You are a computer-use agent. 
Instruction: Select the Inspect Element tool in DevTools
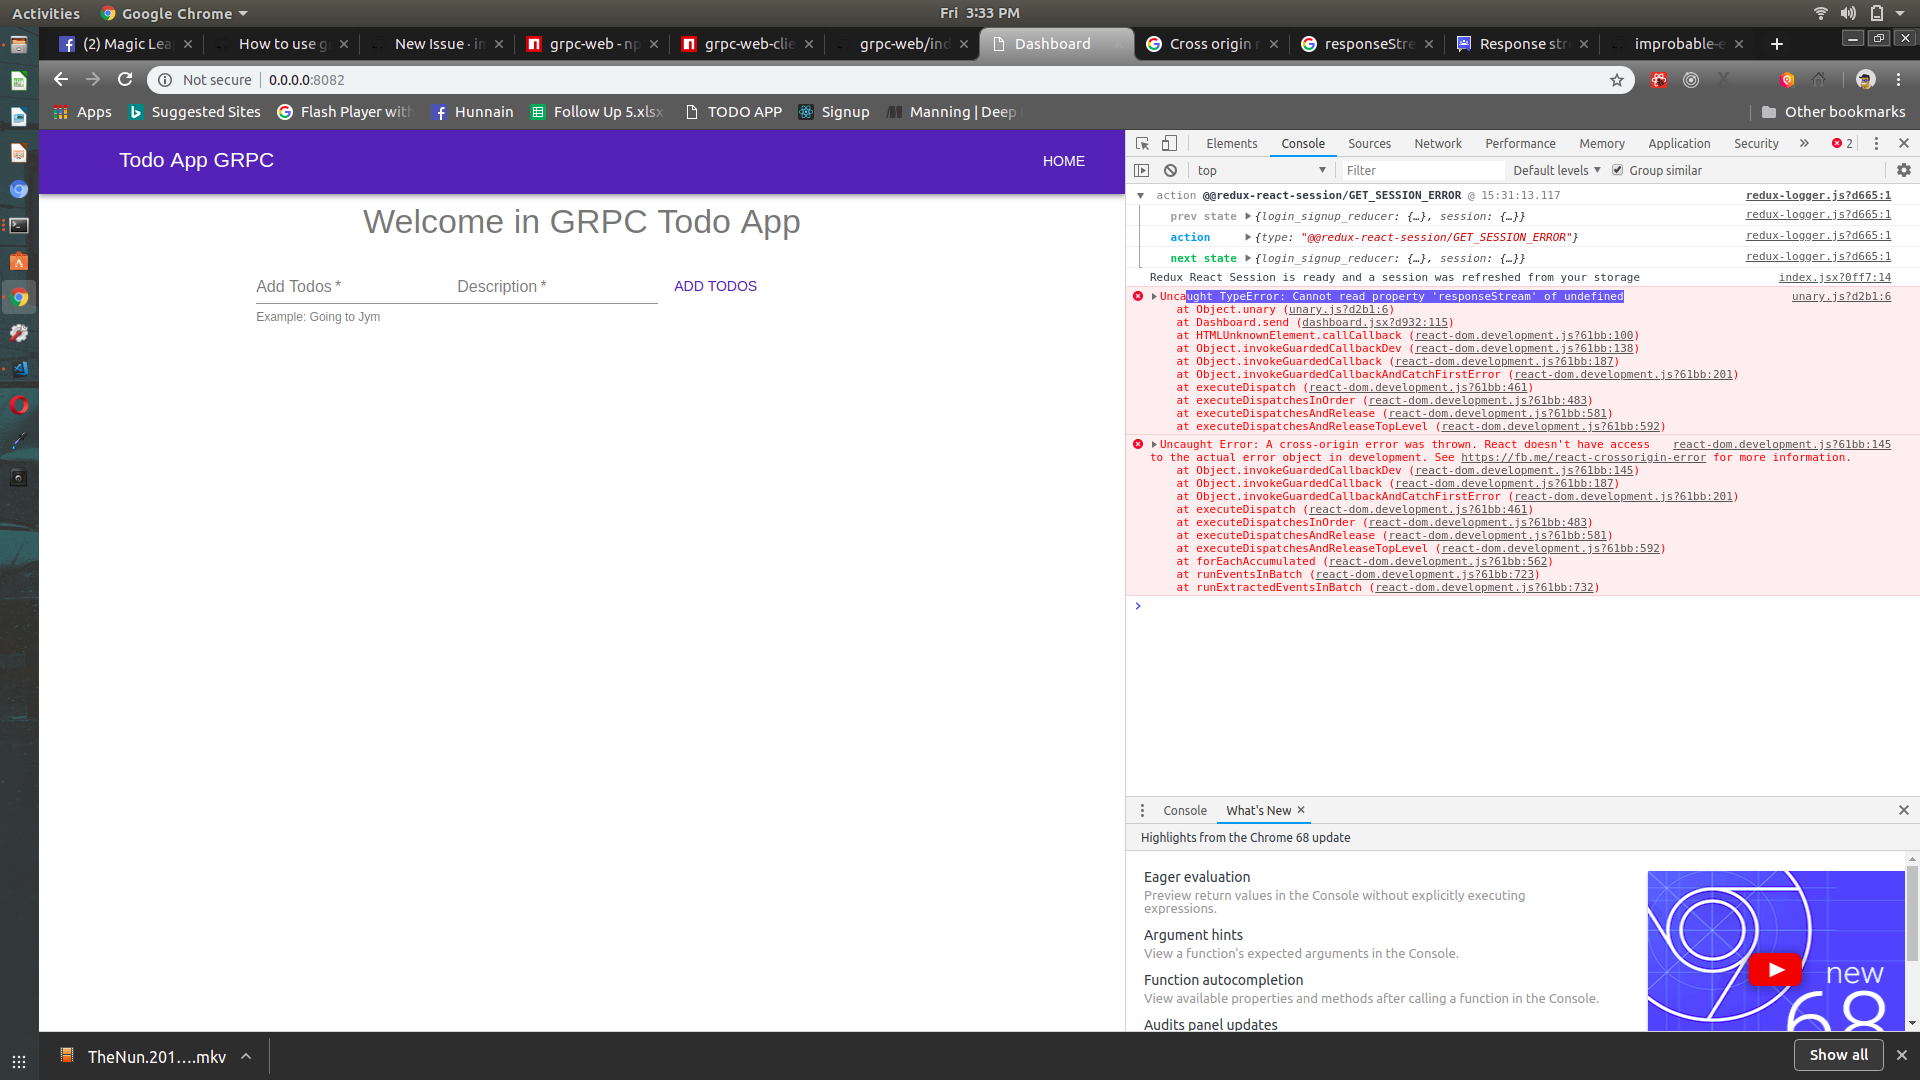coord(1141,143)
